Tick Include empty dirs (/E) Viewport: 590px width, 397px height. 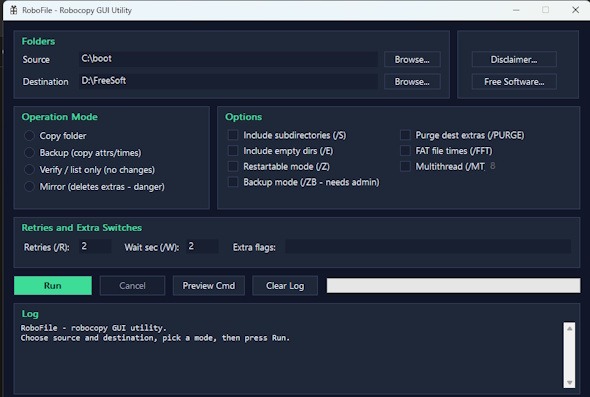click(233, 151)
